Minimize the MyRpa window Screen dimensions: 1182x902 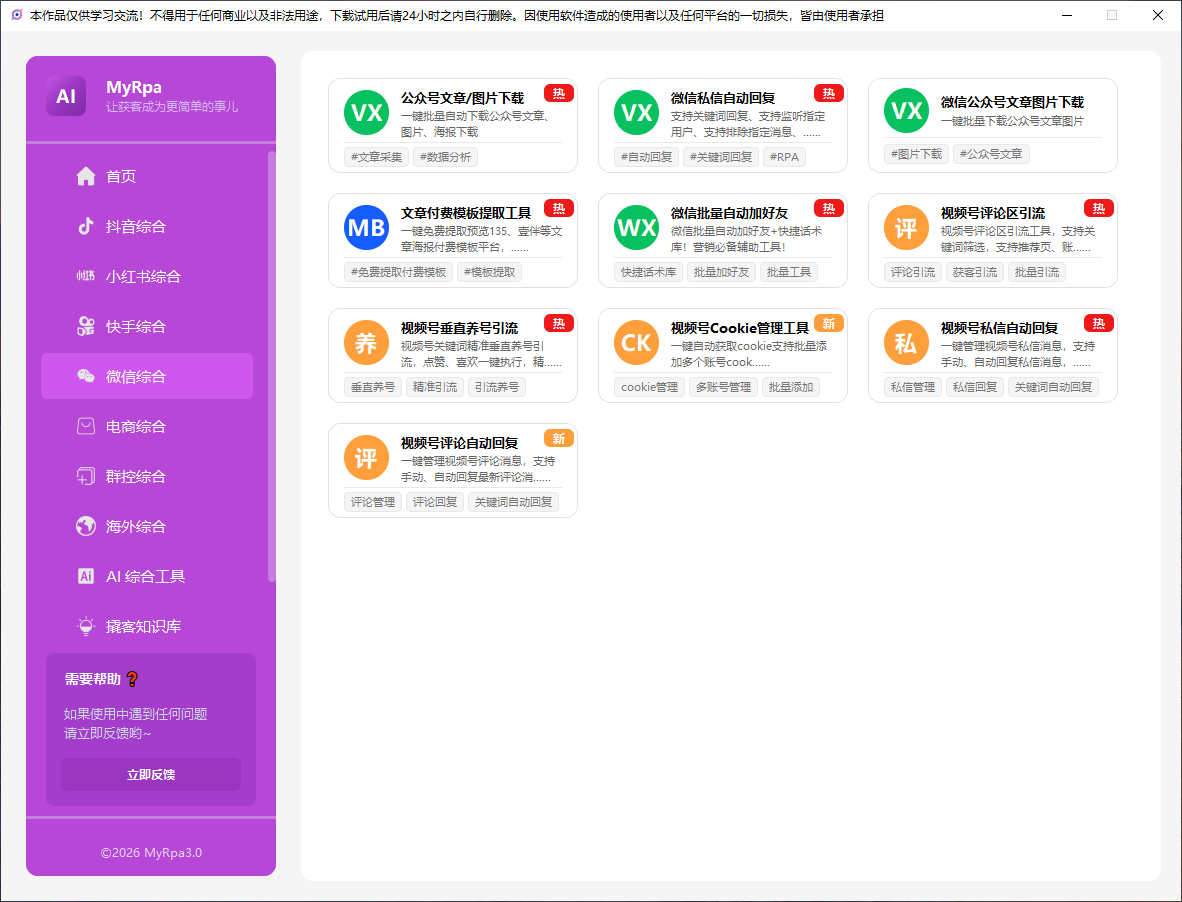[x=1067, y=15]
